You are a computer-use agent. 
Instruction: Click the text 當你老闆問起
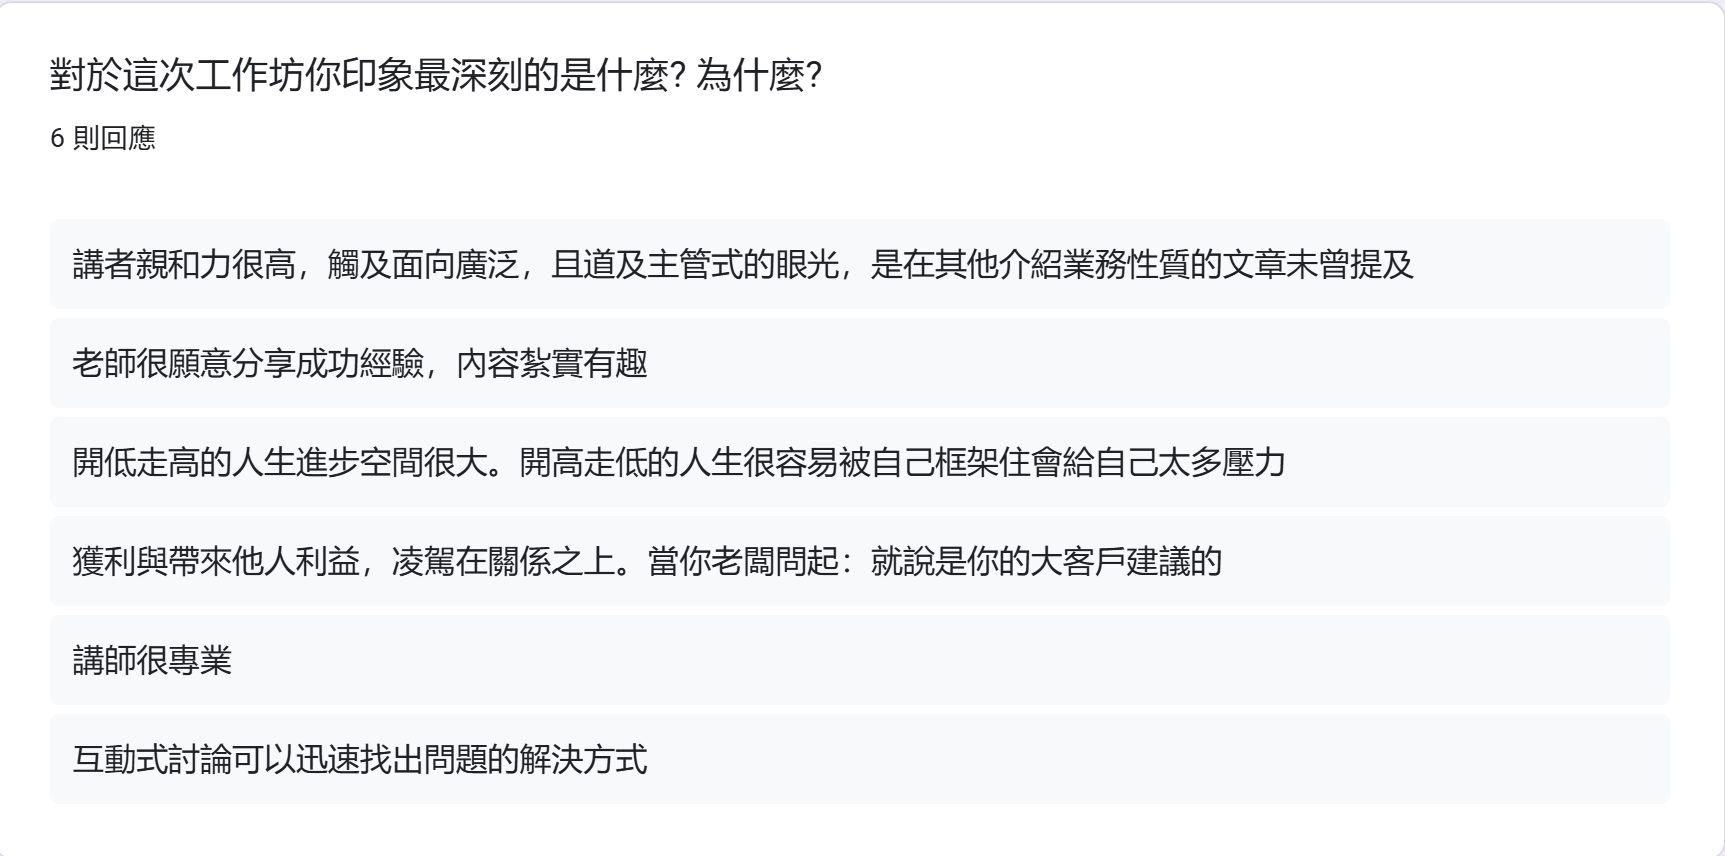(x=743, y=561)
